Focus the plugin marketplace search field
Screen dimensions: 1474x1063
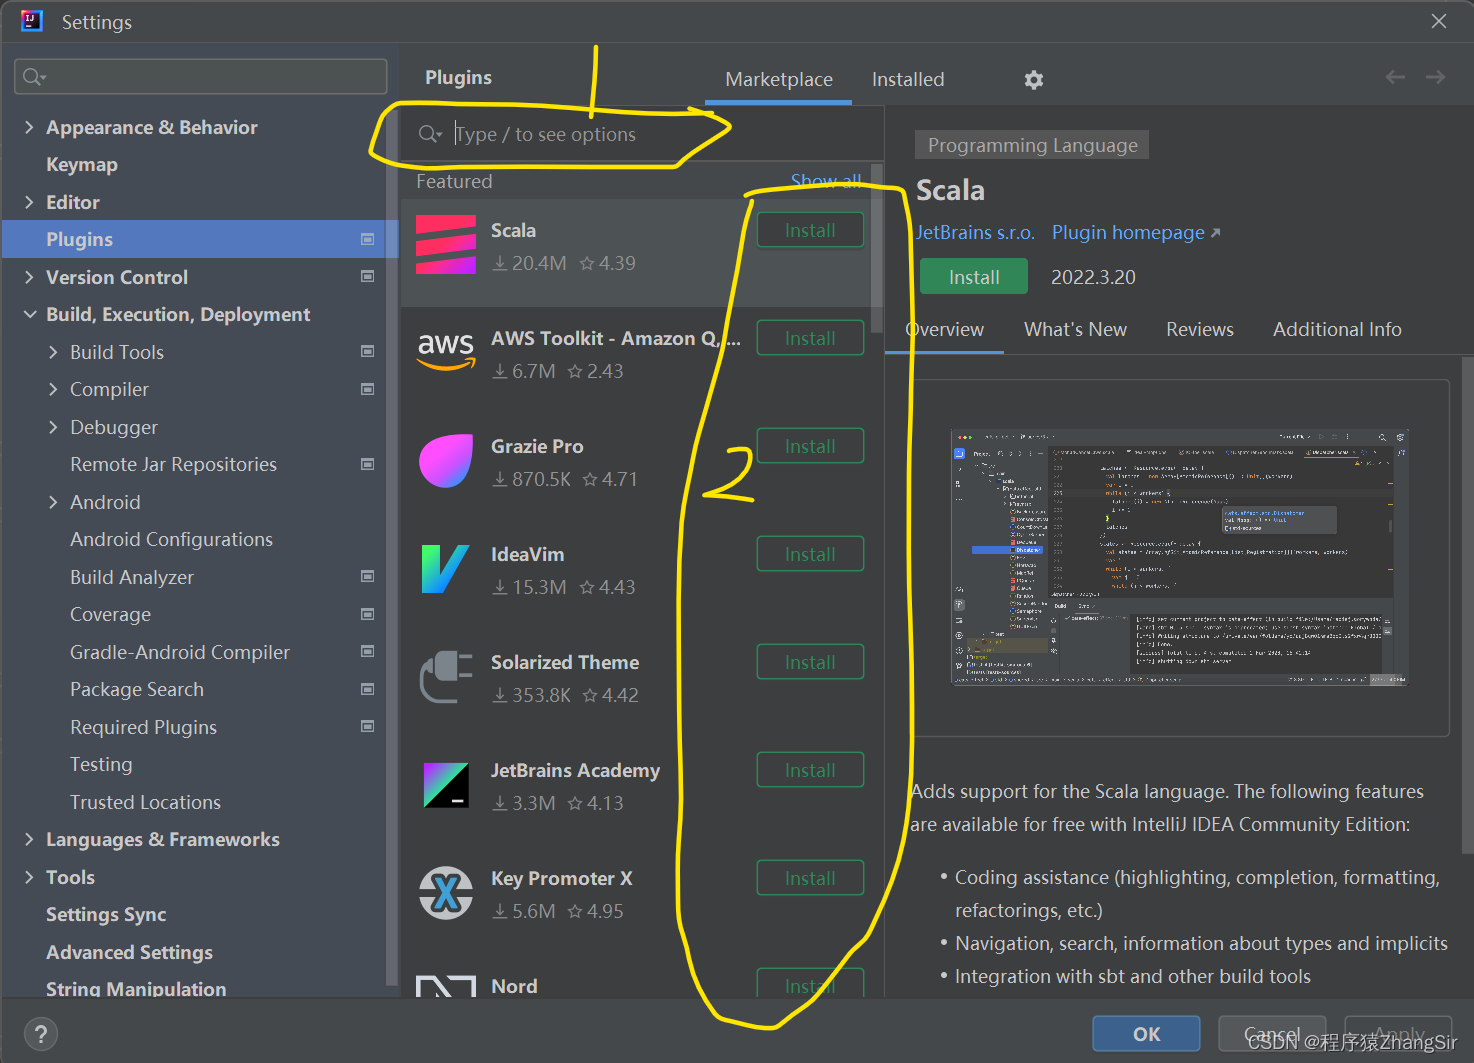click(641, 134)
